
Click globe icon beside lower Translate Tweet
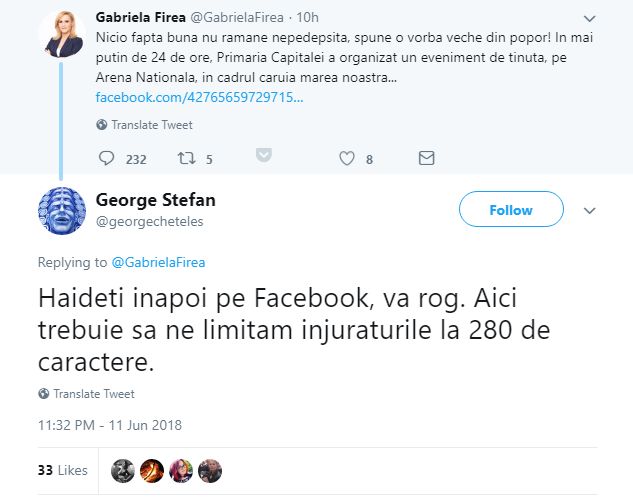coord(44,394)
